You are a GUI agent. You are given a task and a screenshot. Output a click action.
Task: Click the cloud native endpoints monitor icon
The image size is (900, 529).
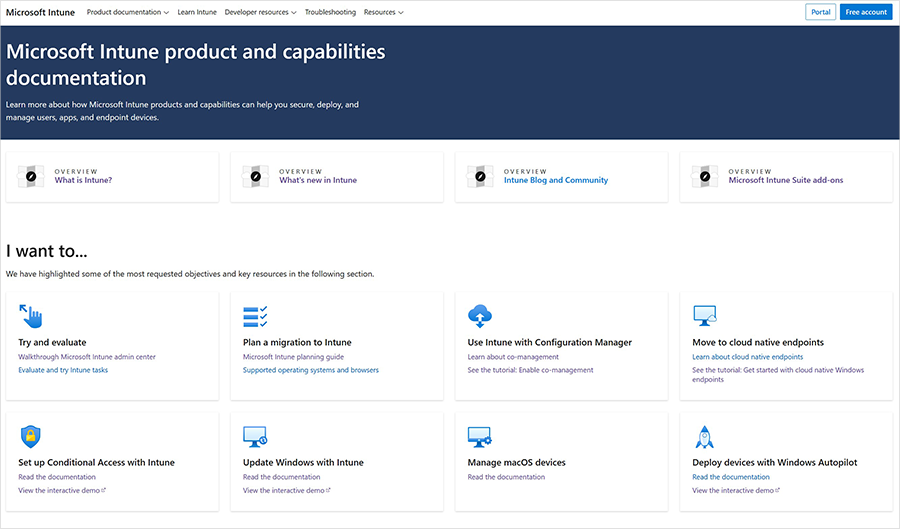coord(705,316)
